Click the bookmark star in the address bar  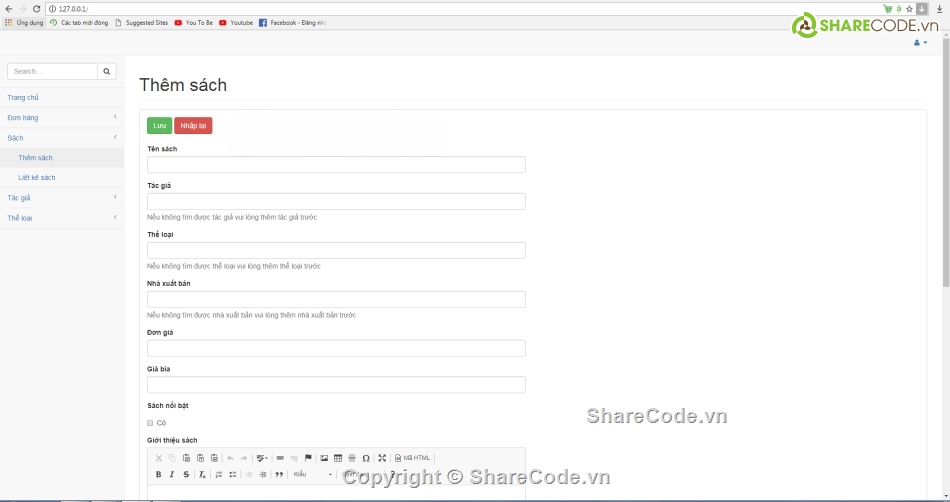point(909,9)
